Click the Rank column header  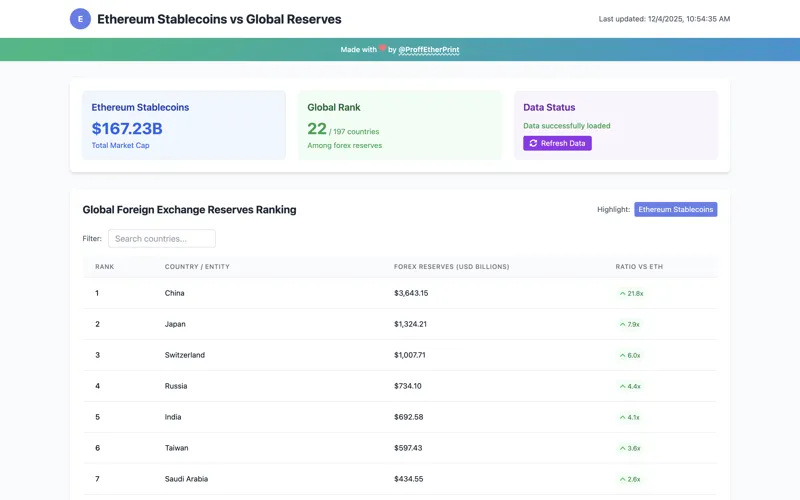click(x=105, y=266)
